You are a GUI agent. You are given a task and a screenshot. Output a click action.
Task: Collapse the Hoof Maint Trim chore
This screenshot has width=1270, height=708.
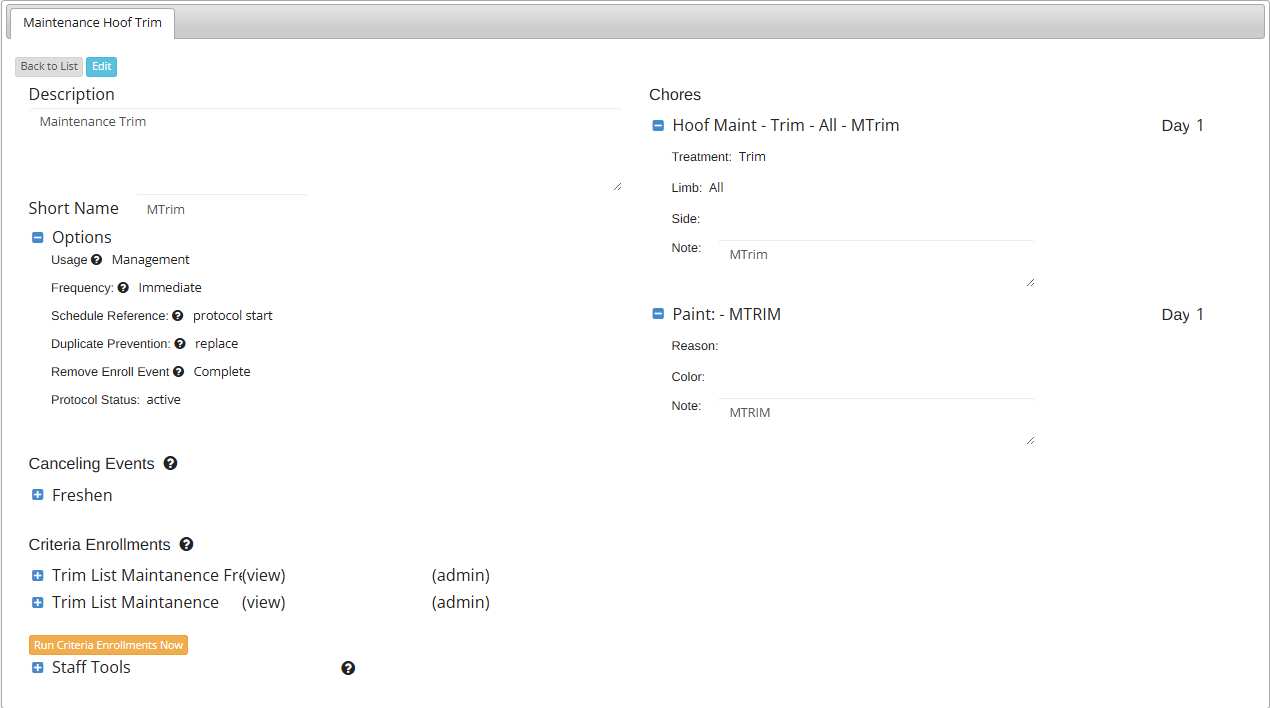click(x=658, y=126)
